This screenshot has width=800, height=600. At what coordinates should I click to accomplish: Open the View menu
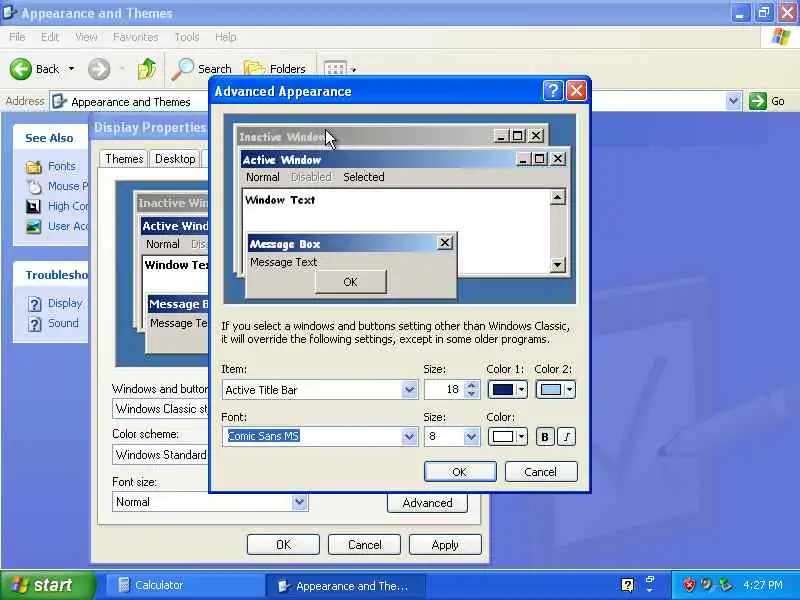(x=86, y=37)
